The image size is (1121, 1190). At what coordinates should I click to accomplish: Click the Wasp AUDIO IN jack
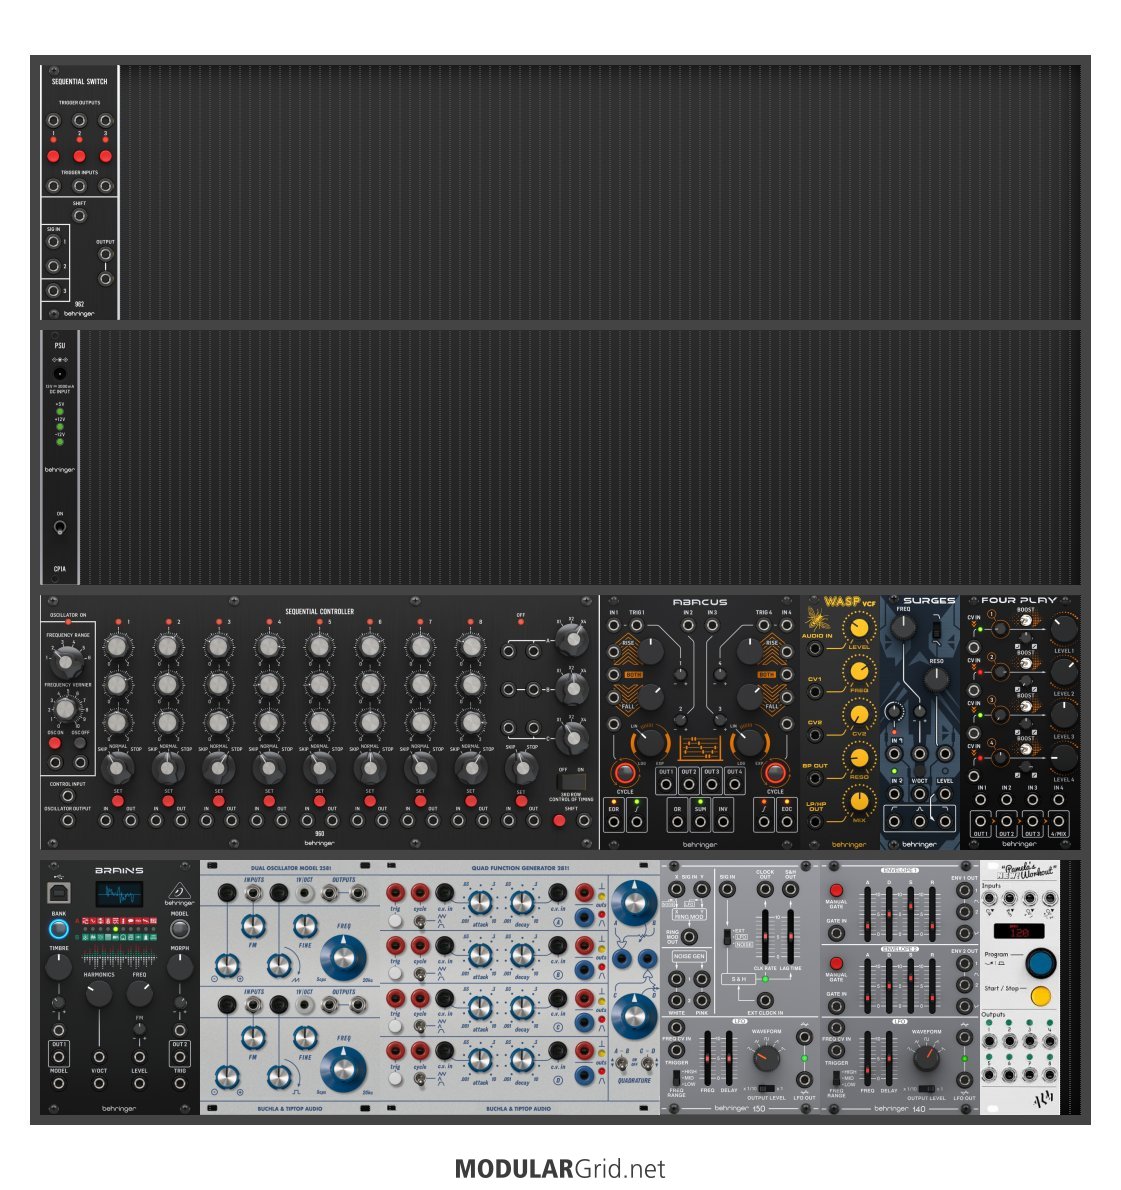[x=814, y=649]
